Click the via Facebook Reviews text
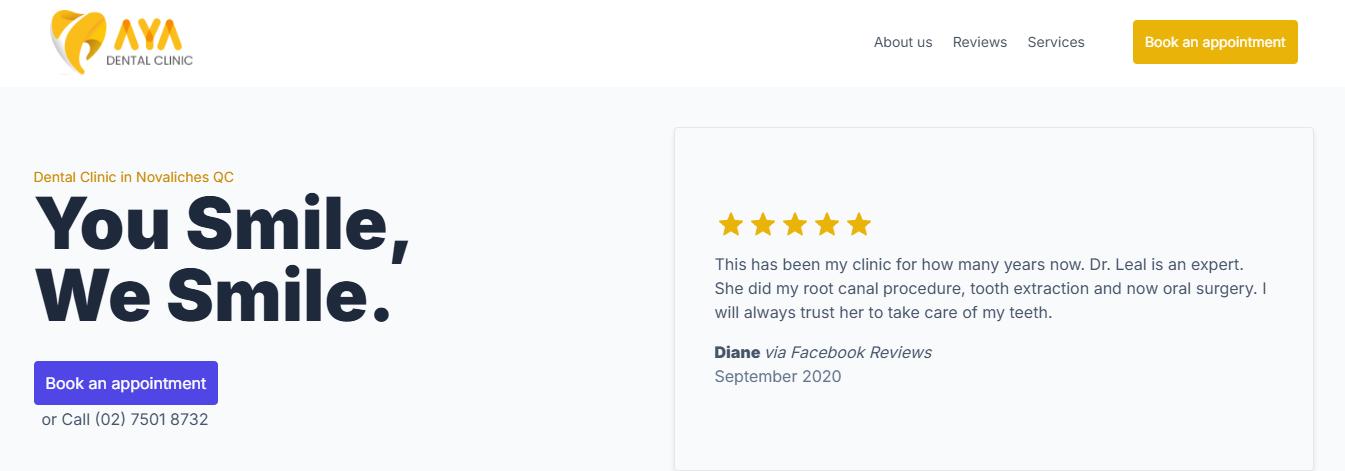 848,353
